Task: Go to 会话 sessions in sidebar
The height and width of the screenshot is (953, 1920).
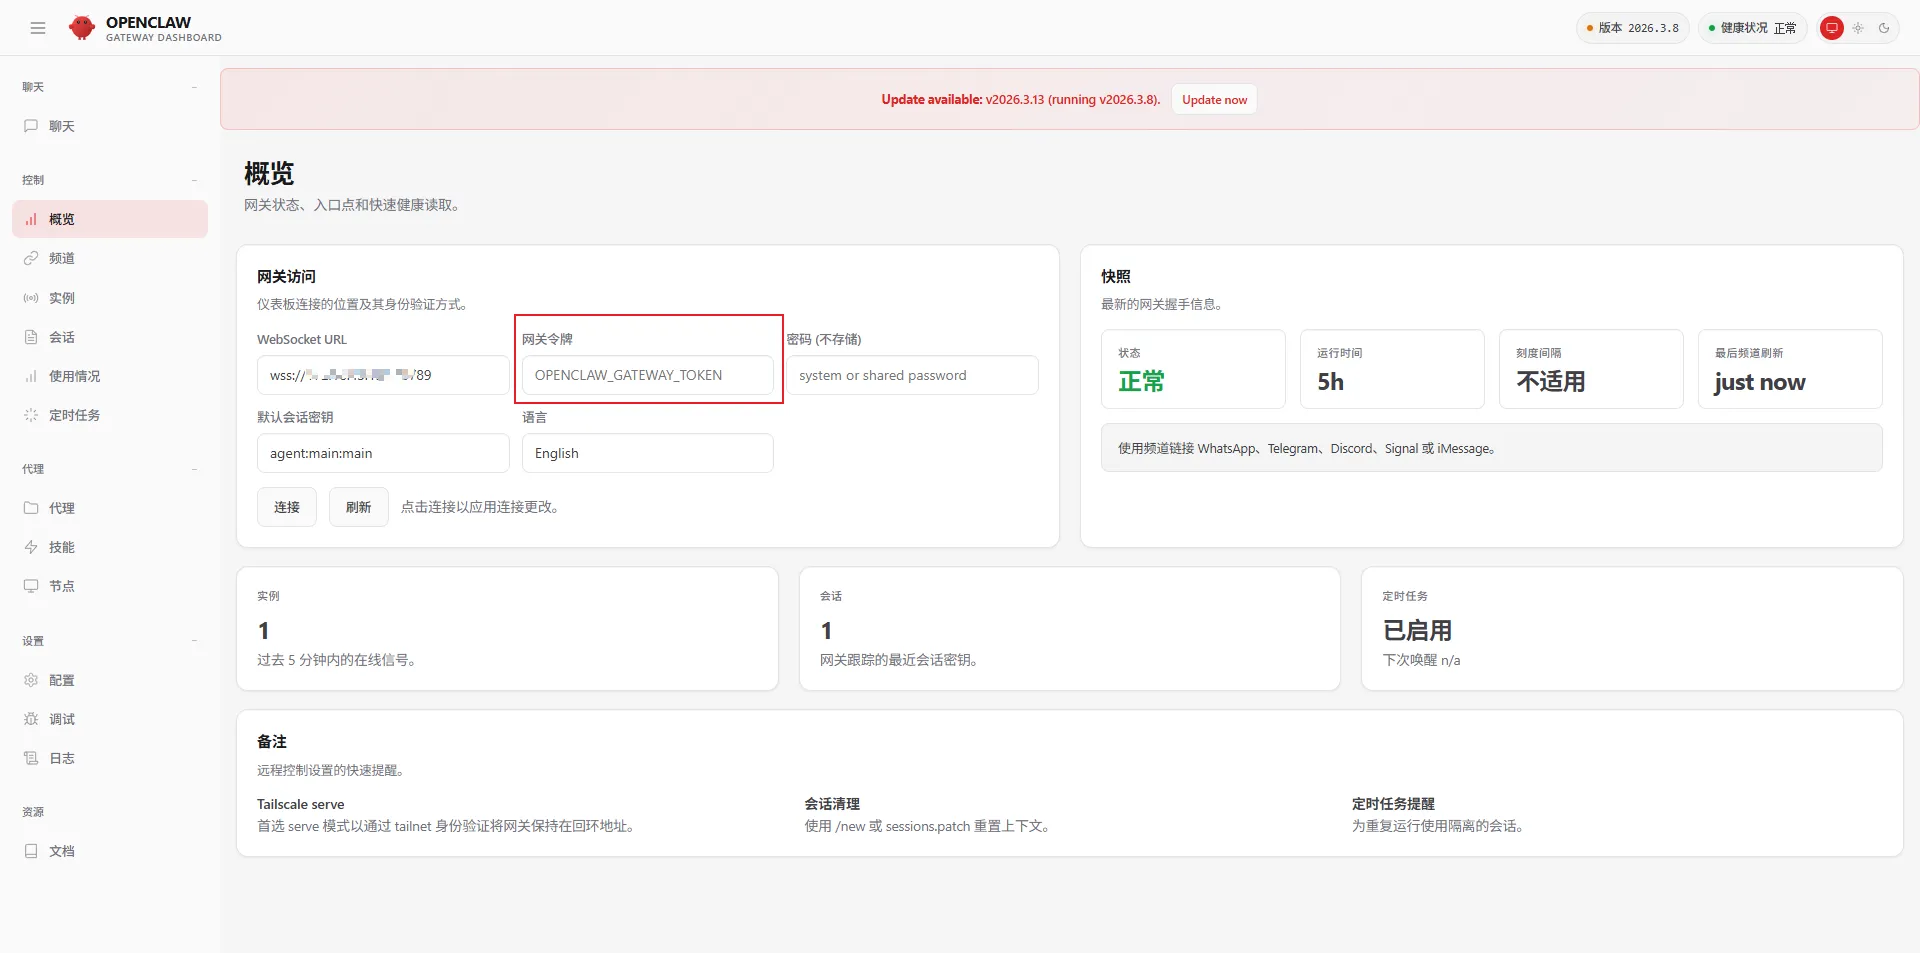Action: (62, 337)
